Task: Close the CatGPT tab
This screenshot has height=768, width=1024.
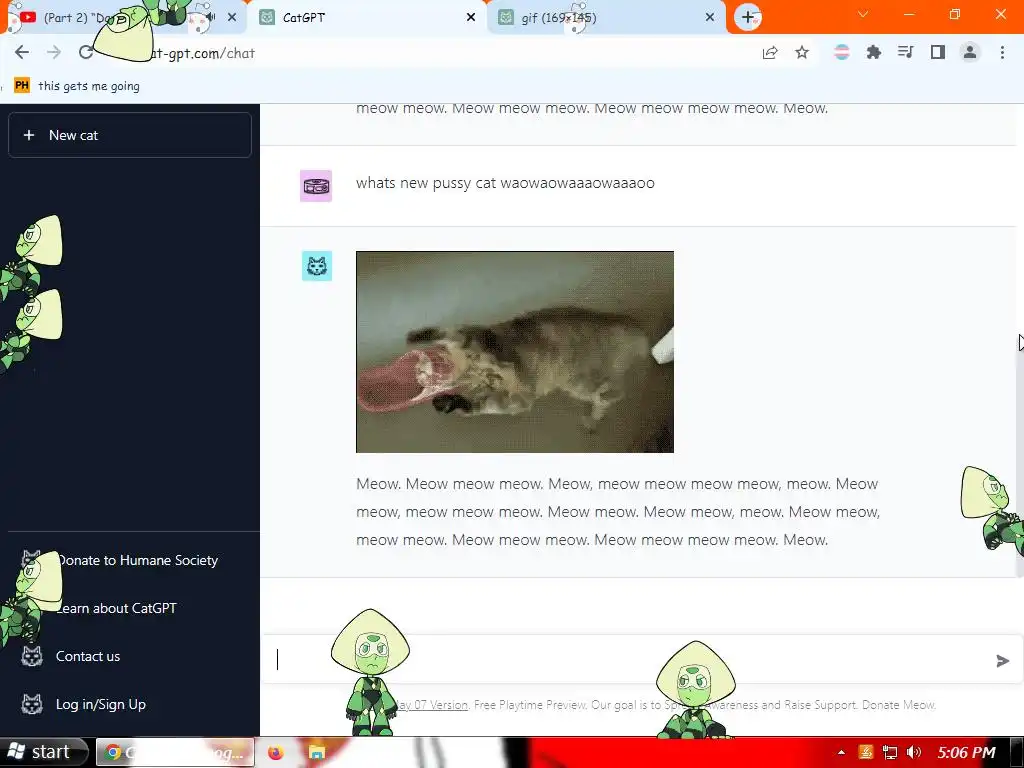Action: tap(471, 18)
